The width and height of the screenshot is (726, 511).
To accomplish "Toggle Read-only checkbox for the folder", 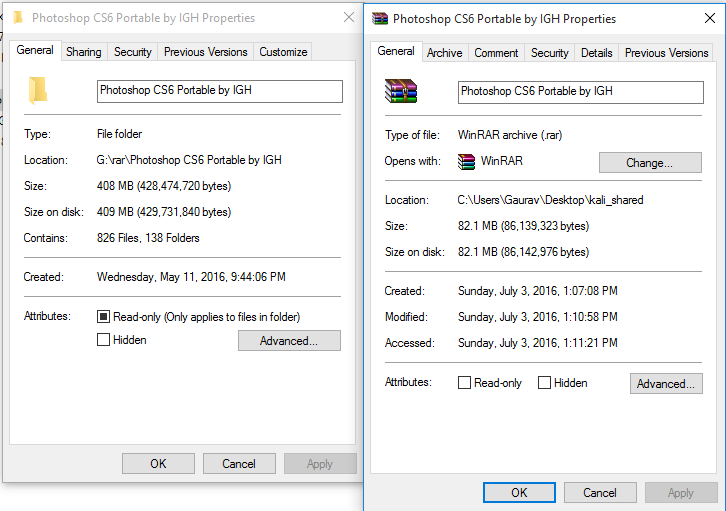I will coord(103,317).
